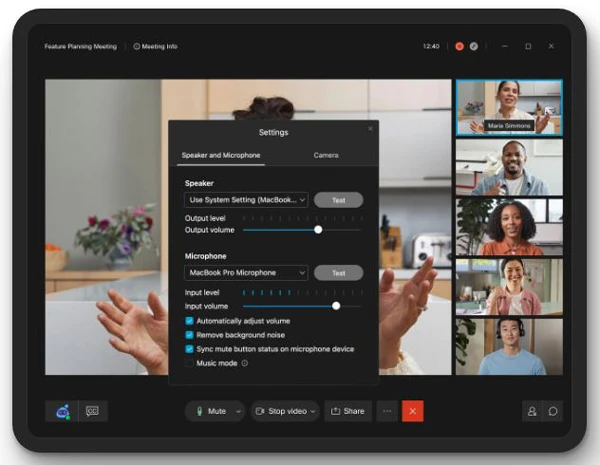Viewport: 600px width, 465px height.
Task: Disable Remove background noise checkbox
Action: (190, 335)
